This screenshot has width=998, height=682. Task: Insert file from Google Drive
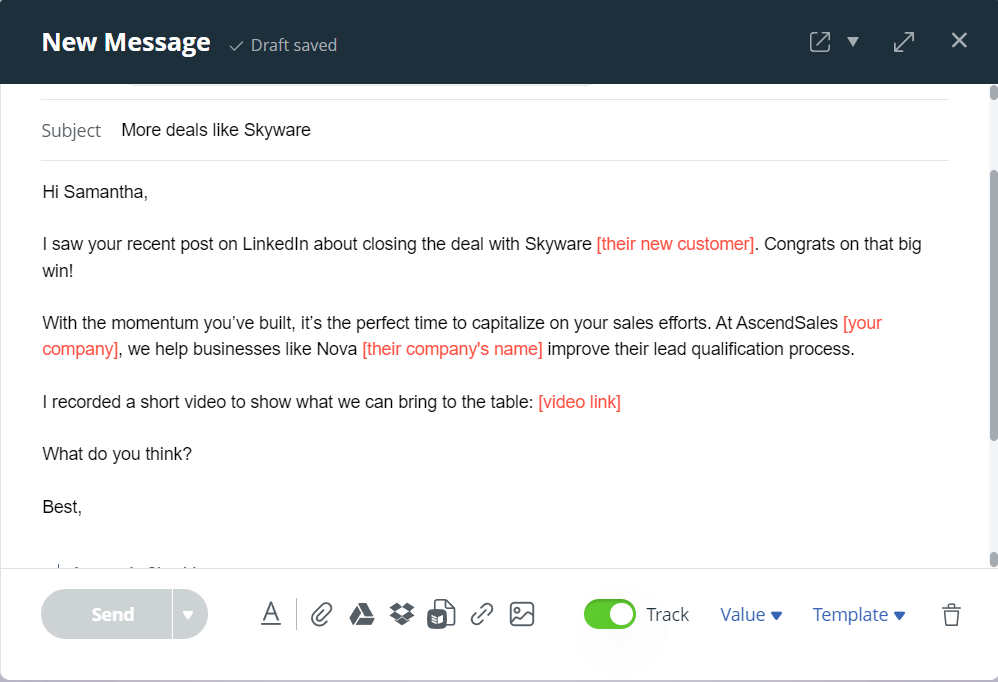362,615
